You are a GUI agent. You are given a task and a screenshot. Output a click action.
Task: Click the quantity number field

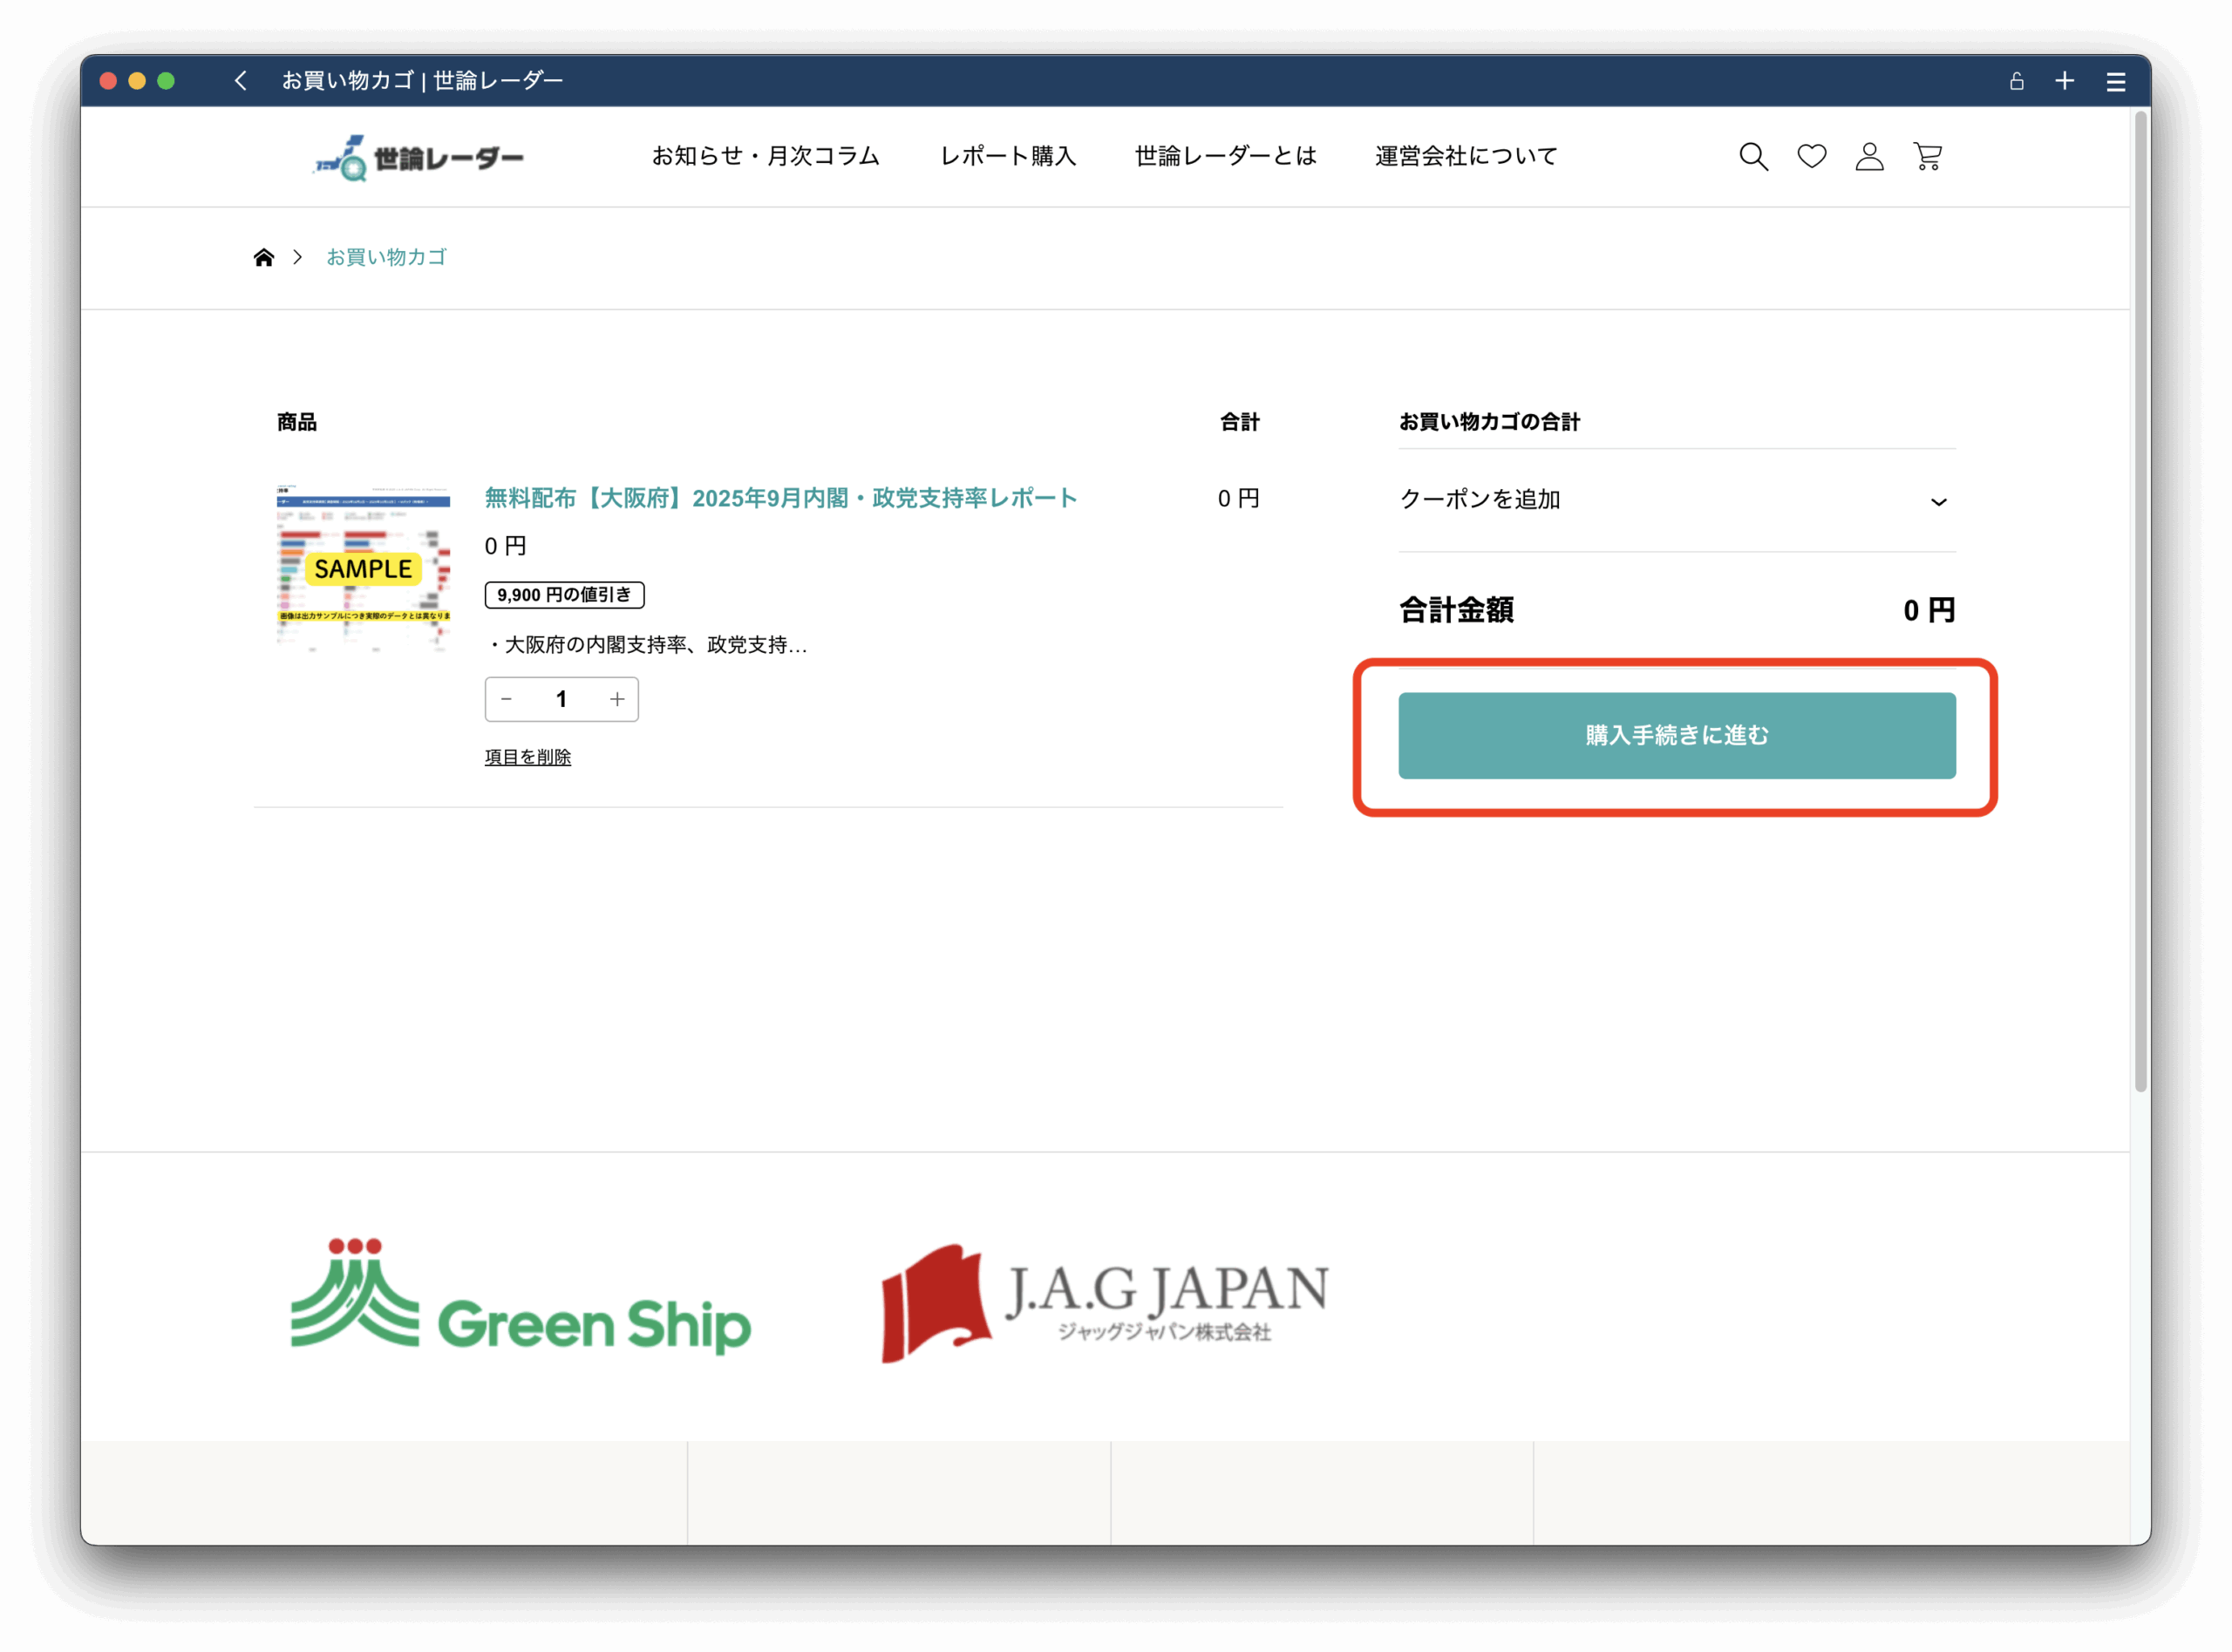point(561,700)
